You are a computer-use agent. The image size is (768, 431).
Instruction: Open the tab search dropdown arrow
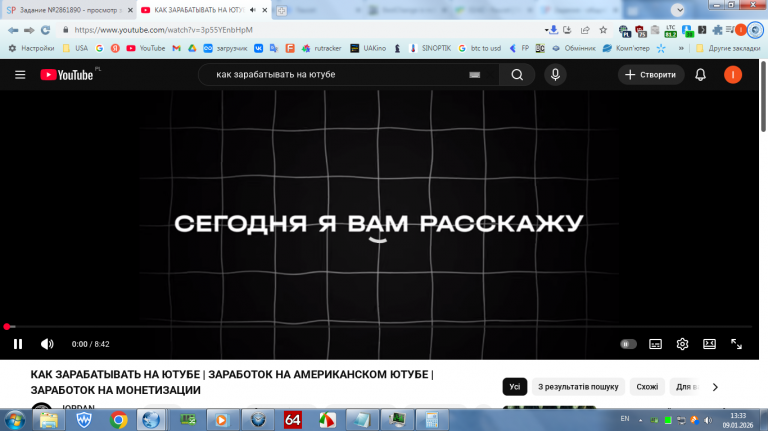pos(678,10)
